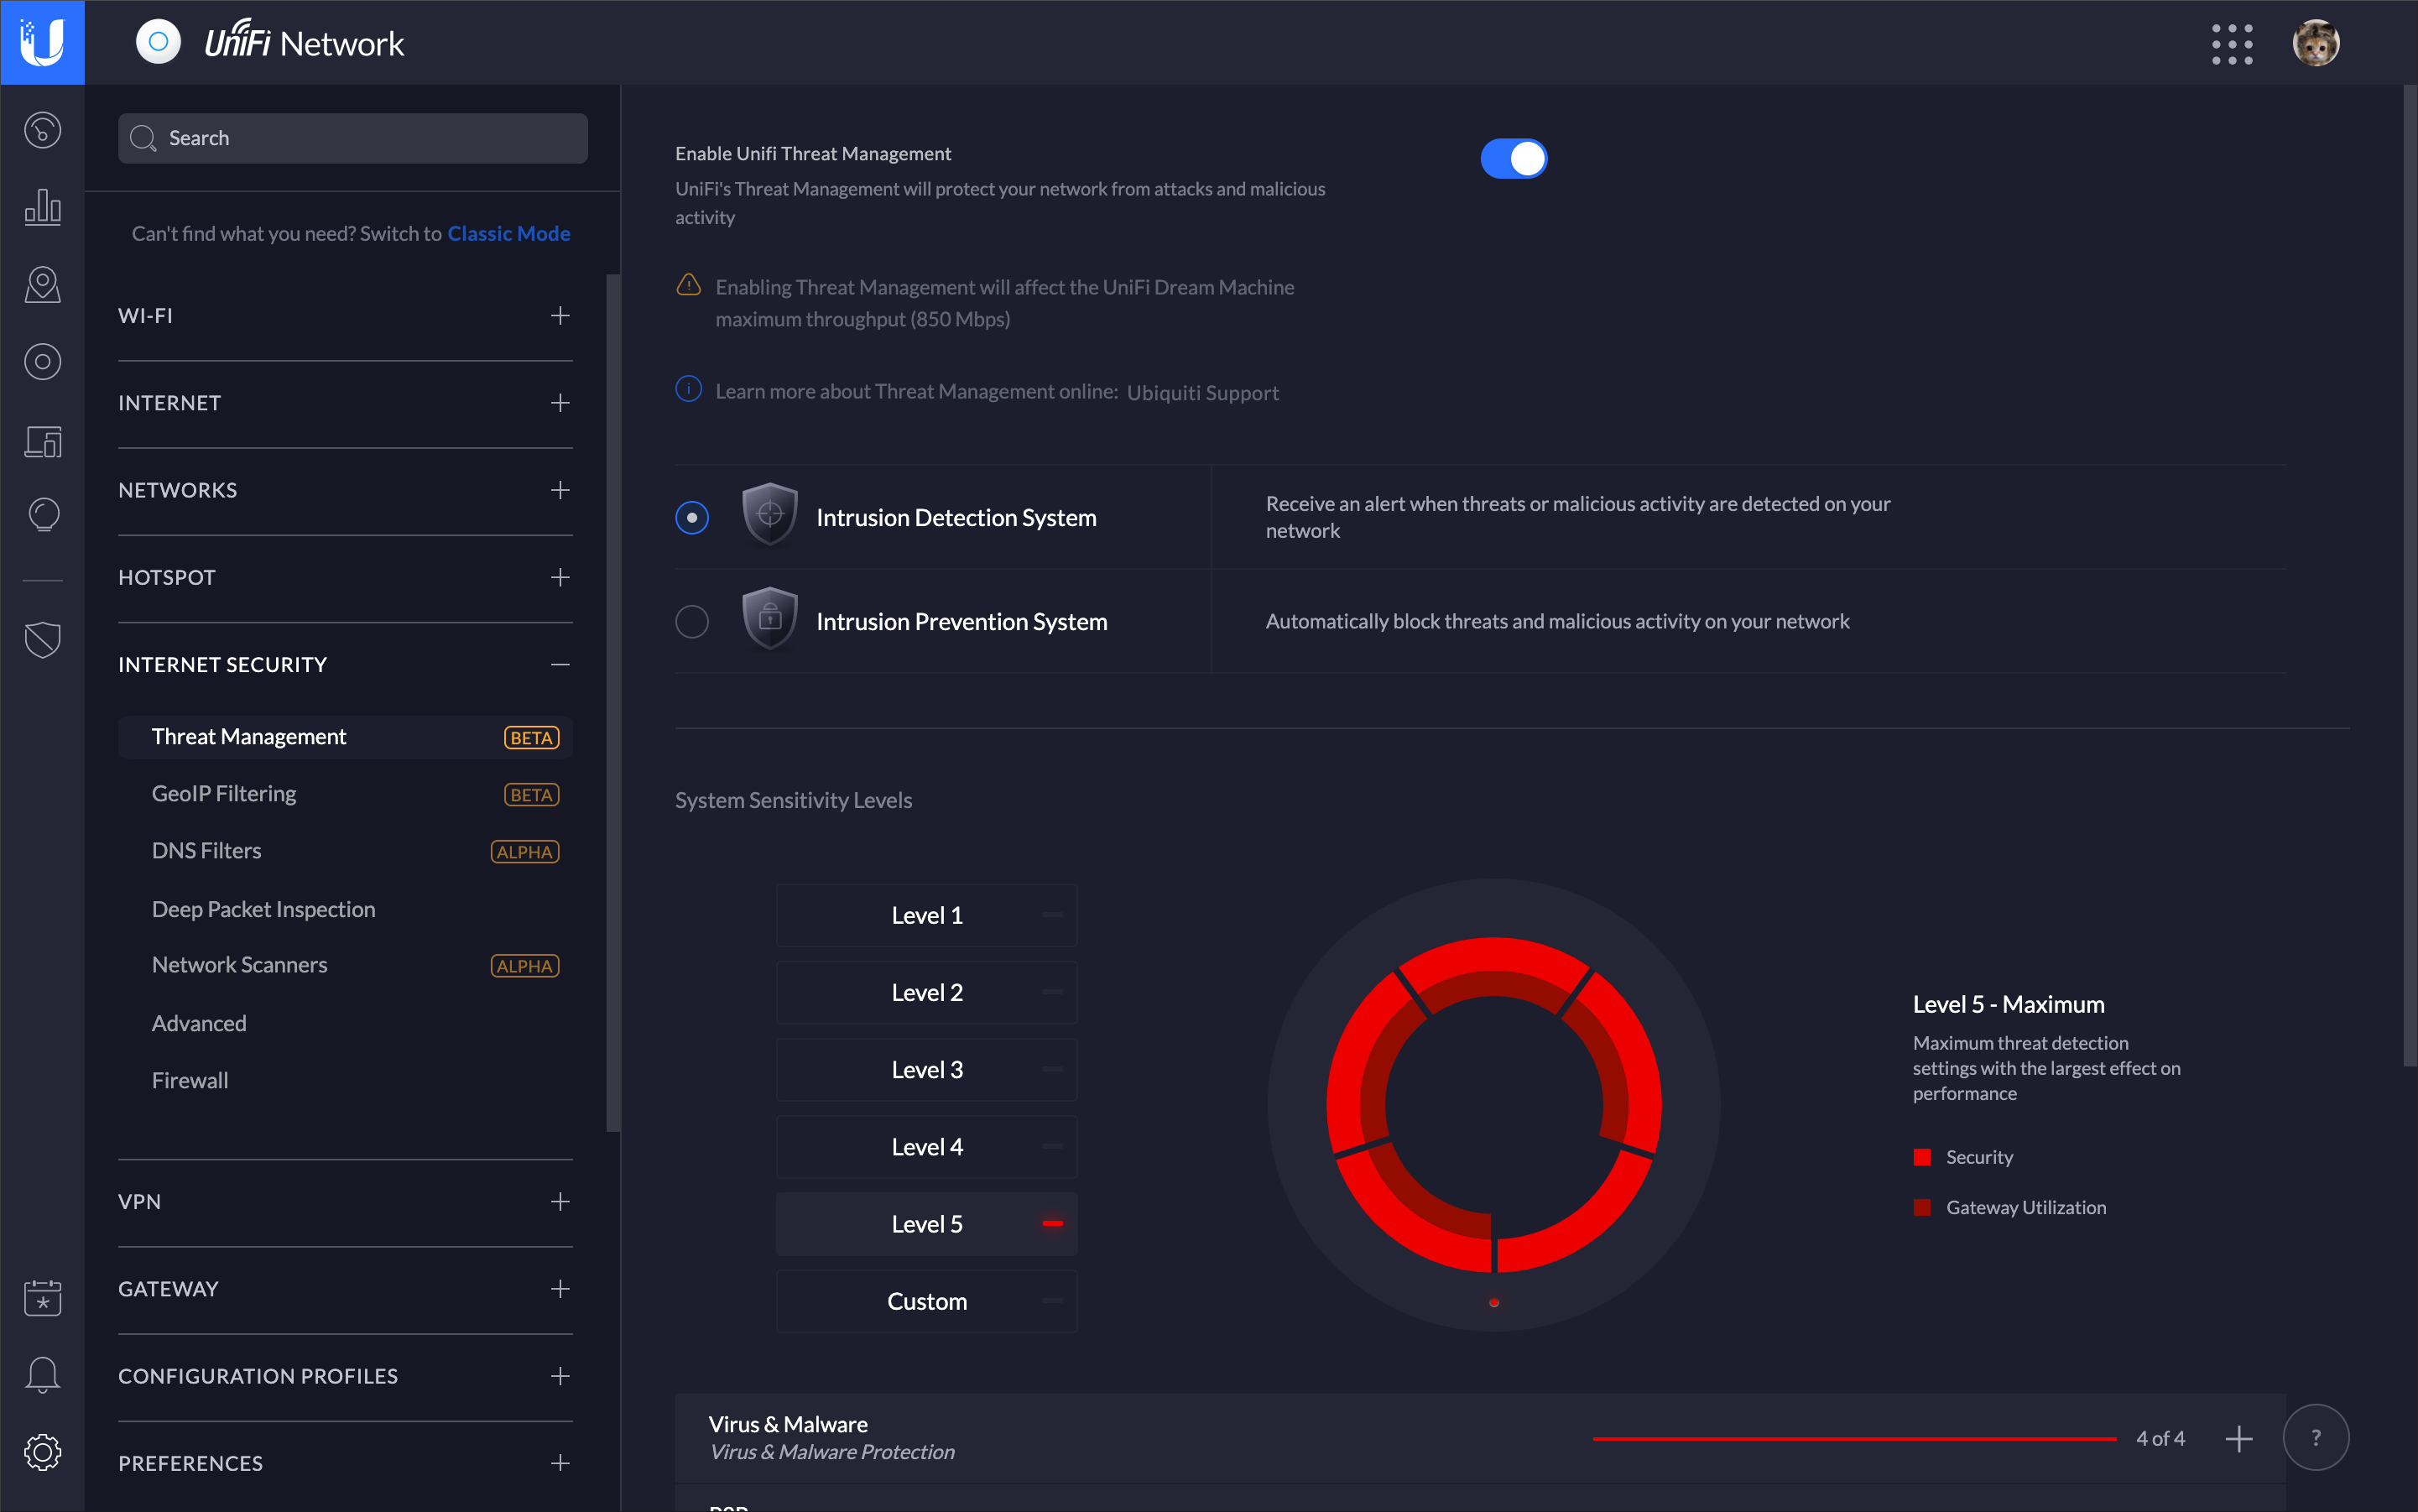The image size is (2418, 1512).
Task: Click the red sensitivity donut chart
Action: [1493, 1104]
